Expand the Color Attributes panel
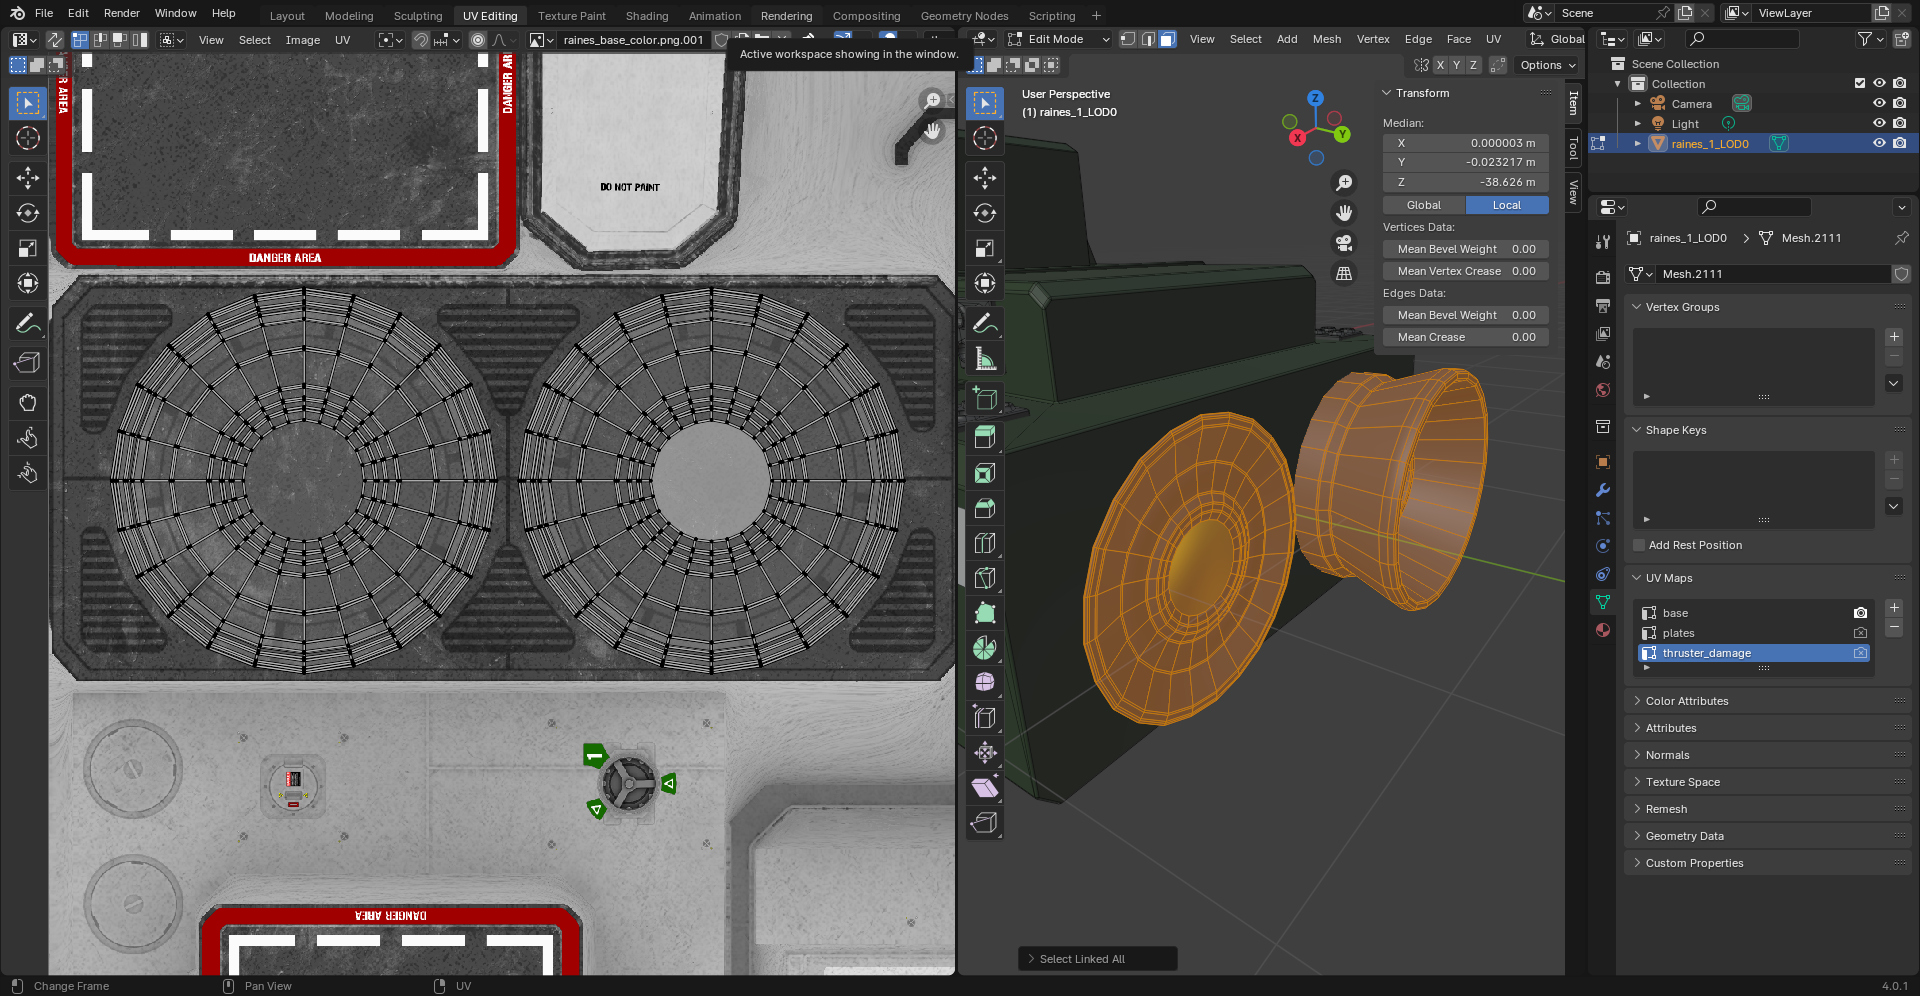 1687,701
